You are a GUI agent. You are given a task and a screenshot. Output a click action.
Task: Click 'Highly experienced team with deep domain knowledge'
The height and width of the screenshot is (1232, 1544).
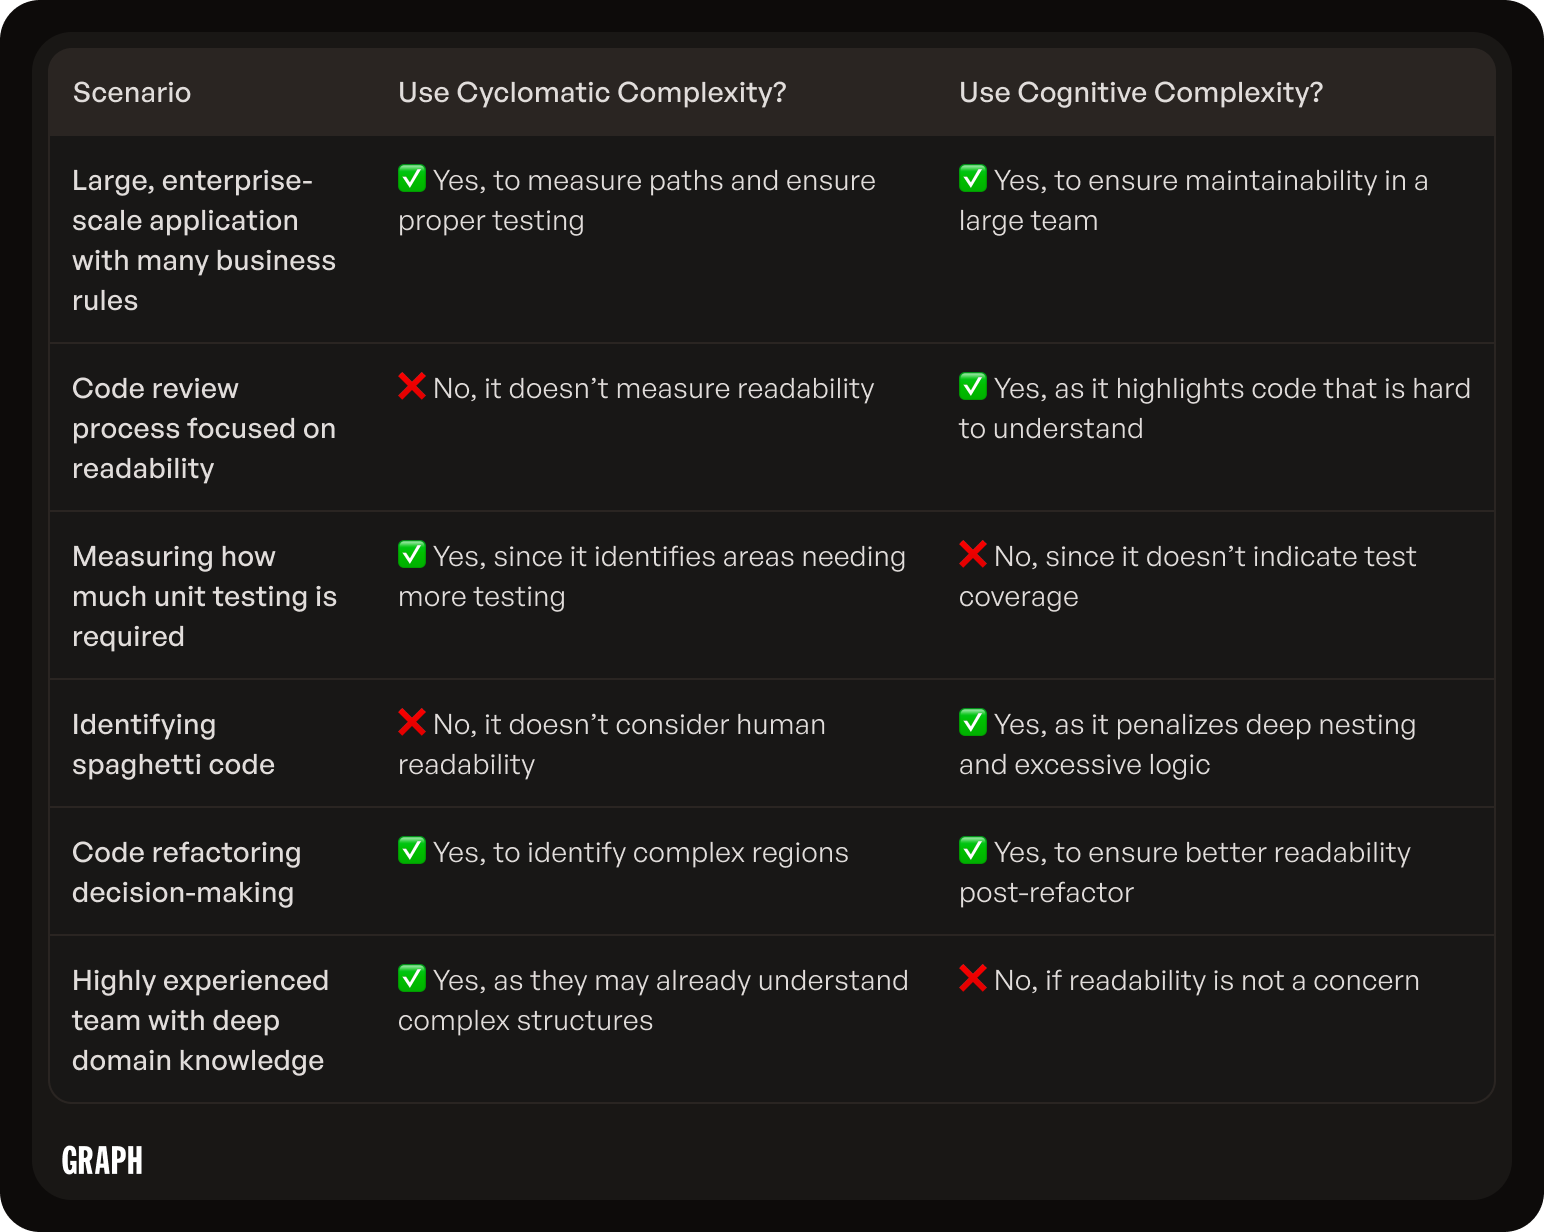tap(200, 1020)
